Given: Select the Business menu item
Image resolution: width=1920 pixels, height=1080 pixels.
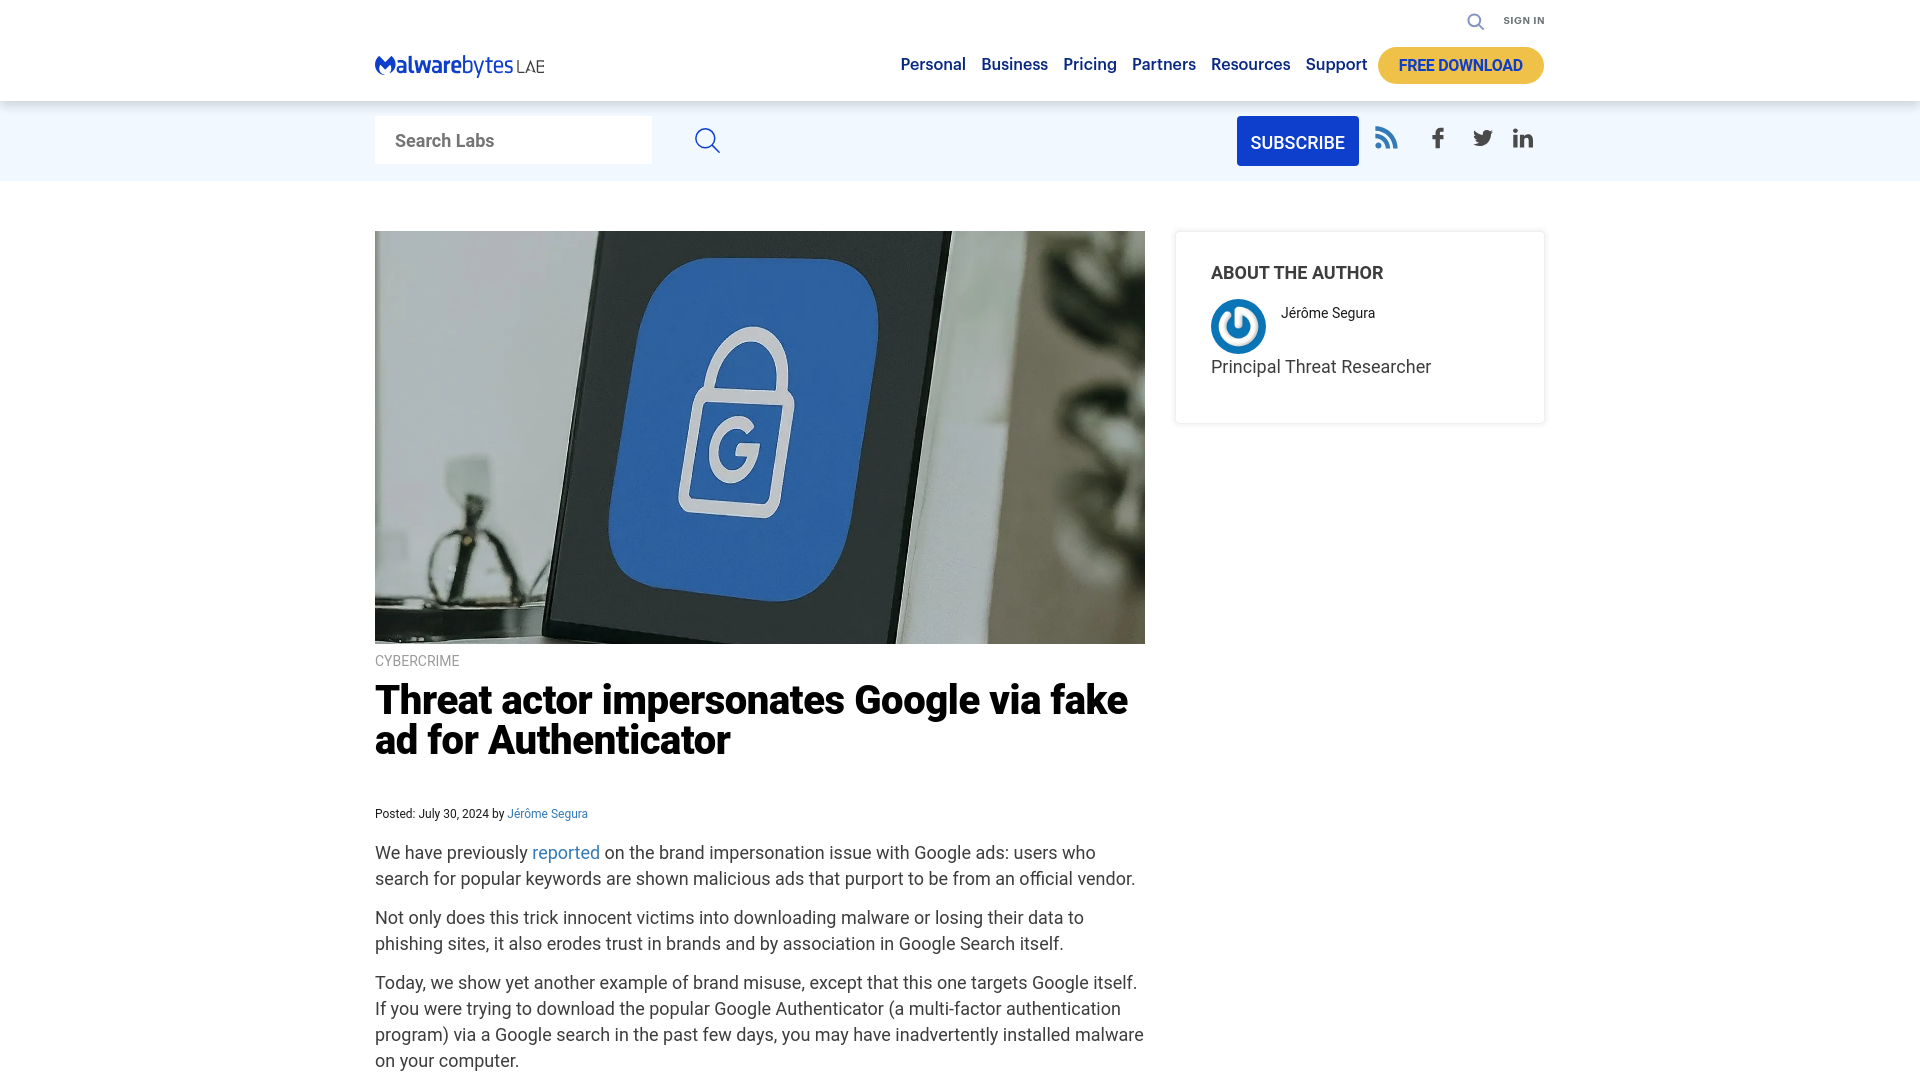Looking at the screenshot, I should [x=1014, y=63].
